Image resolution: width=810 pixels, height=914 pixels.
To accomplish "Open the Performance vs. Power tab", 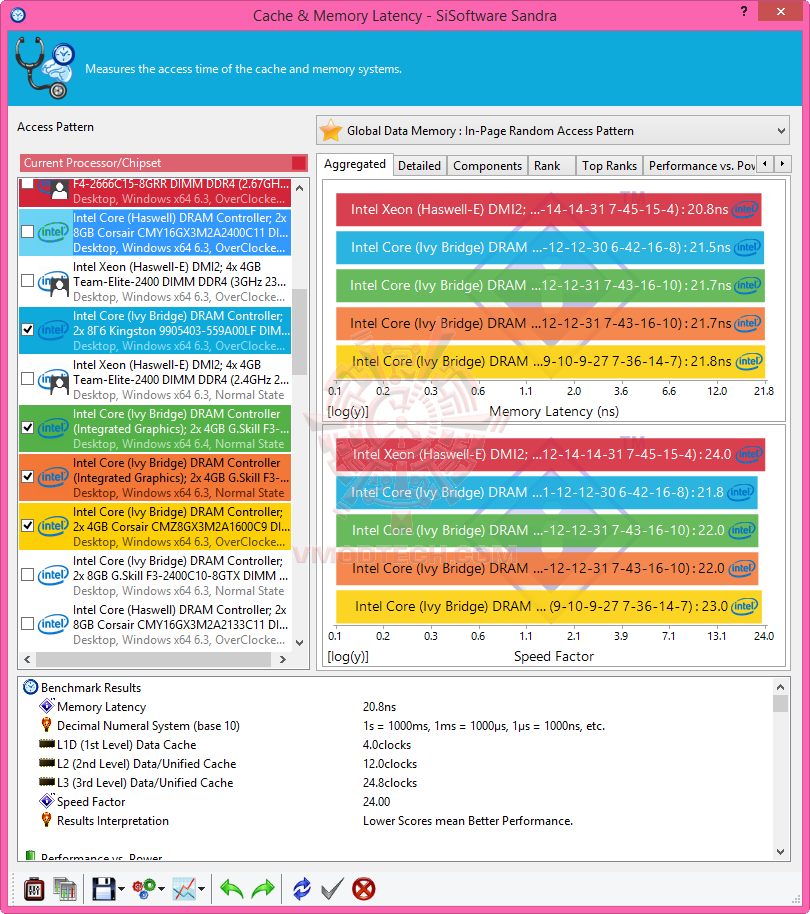I will click(700, 166).
